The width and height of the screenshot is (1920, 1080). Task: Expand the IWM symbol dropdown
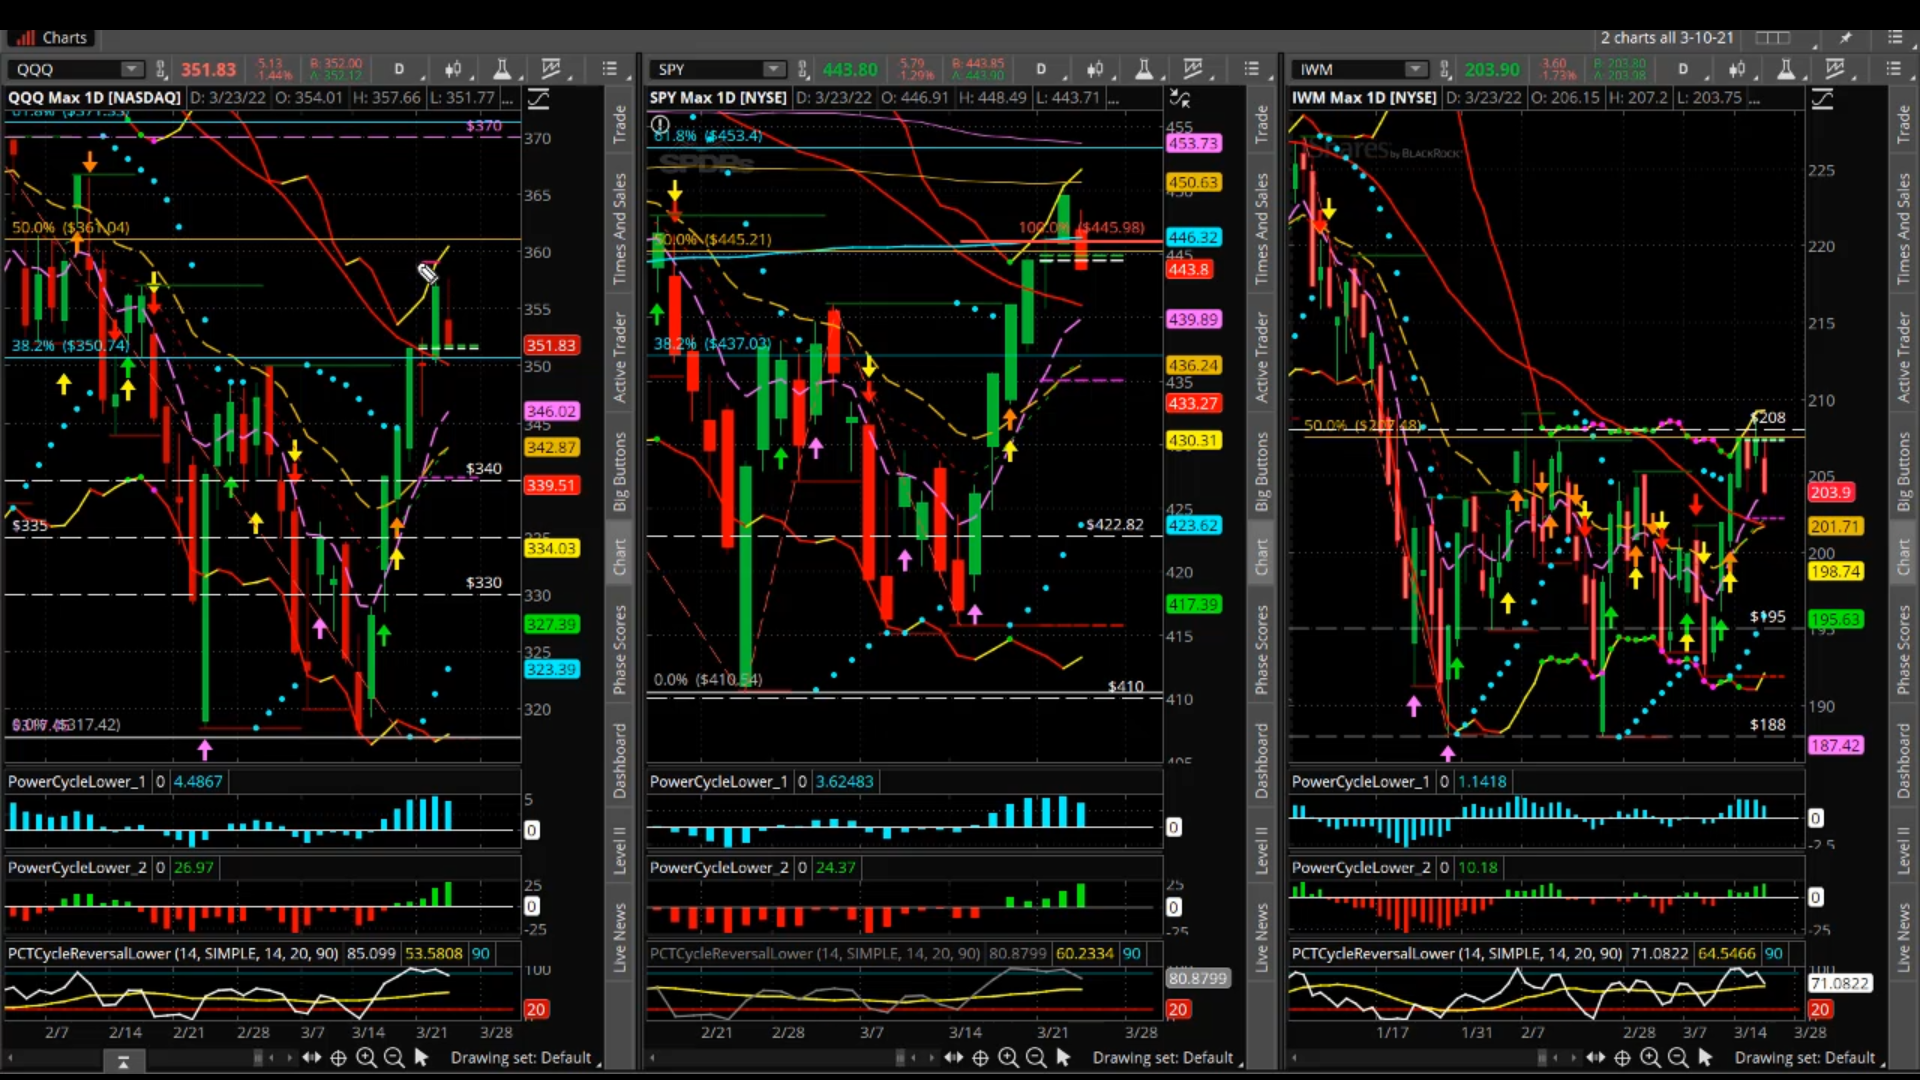(1415, 69)
